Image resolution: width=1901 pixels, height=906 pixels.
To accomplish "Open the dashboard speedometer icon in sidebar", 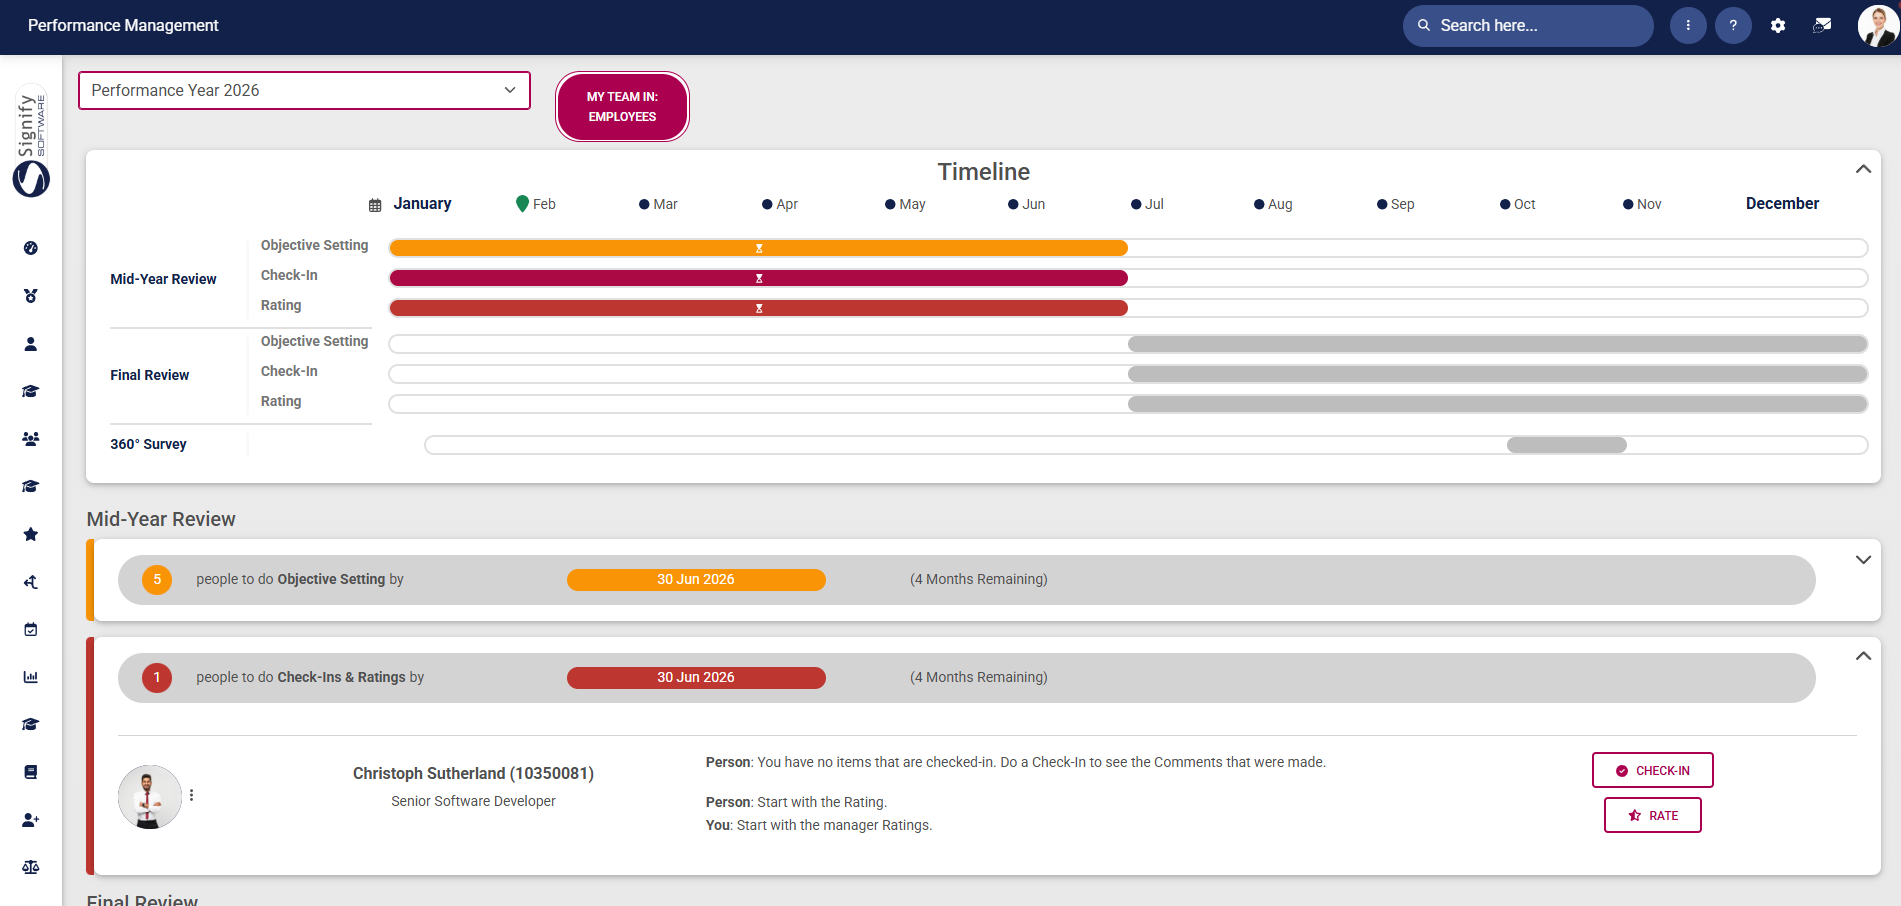I will click(31, 248).
